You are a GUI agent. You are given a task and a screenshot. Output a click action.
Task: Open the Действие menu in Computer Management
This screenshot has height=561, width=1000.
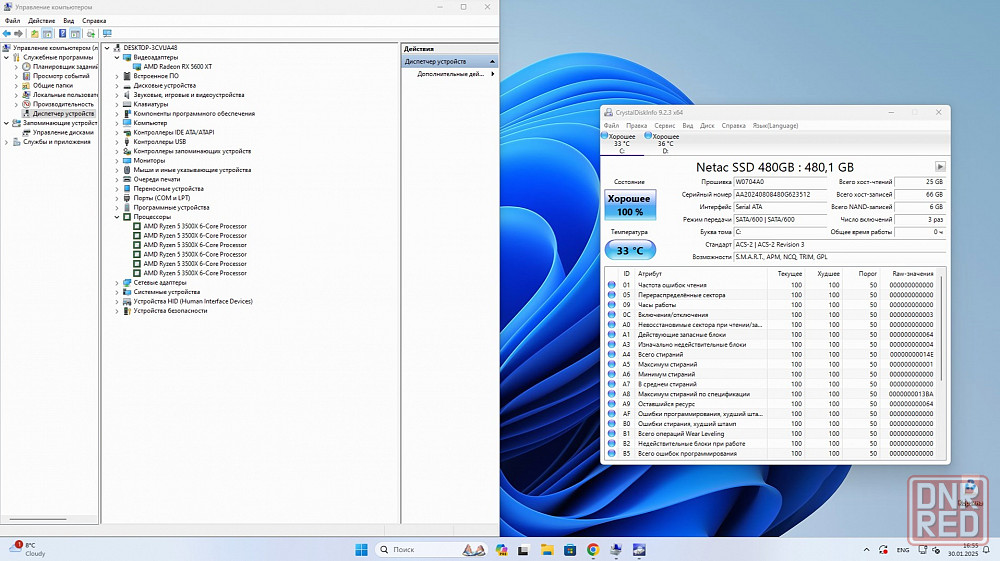point(41,20)
